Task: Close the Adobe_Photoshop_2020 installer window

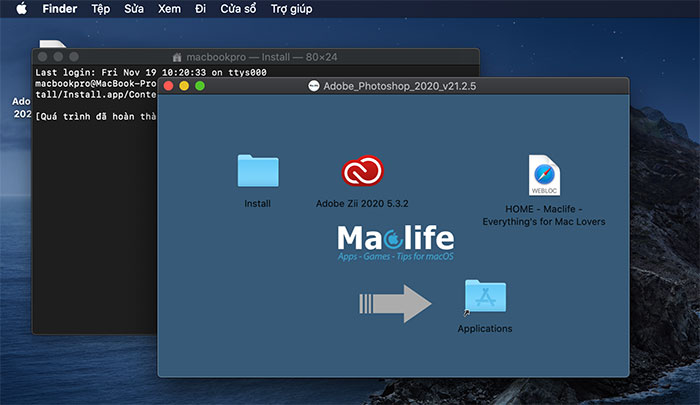Action: (169, 87)
